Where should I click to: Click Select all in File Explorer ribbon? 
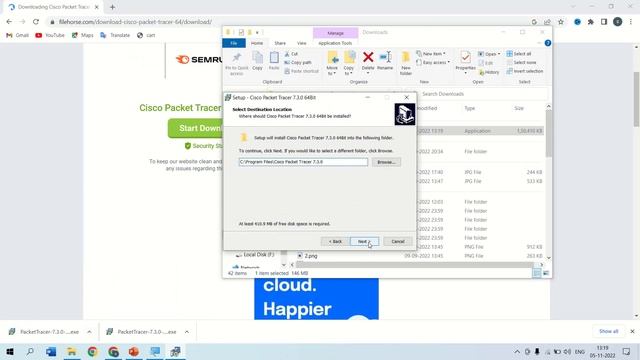pos(519,54)
